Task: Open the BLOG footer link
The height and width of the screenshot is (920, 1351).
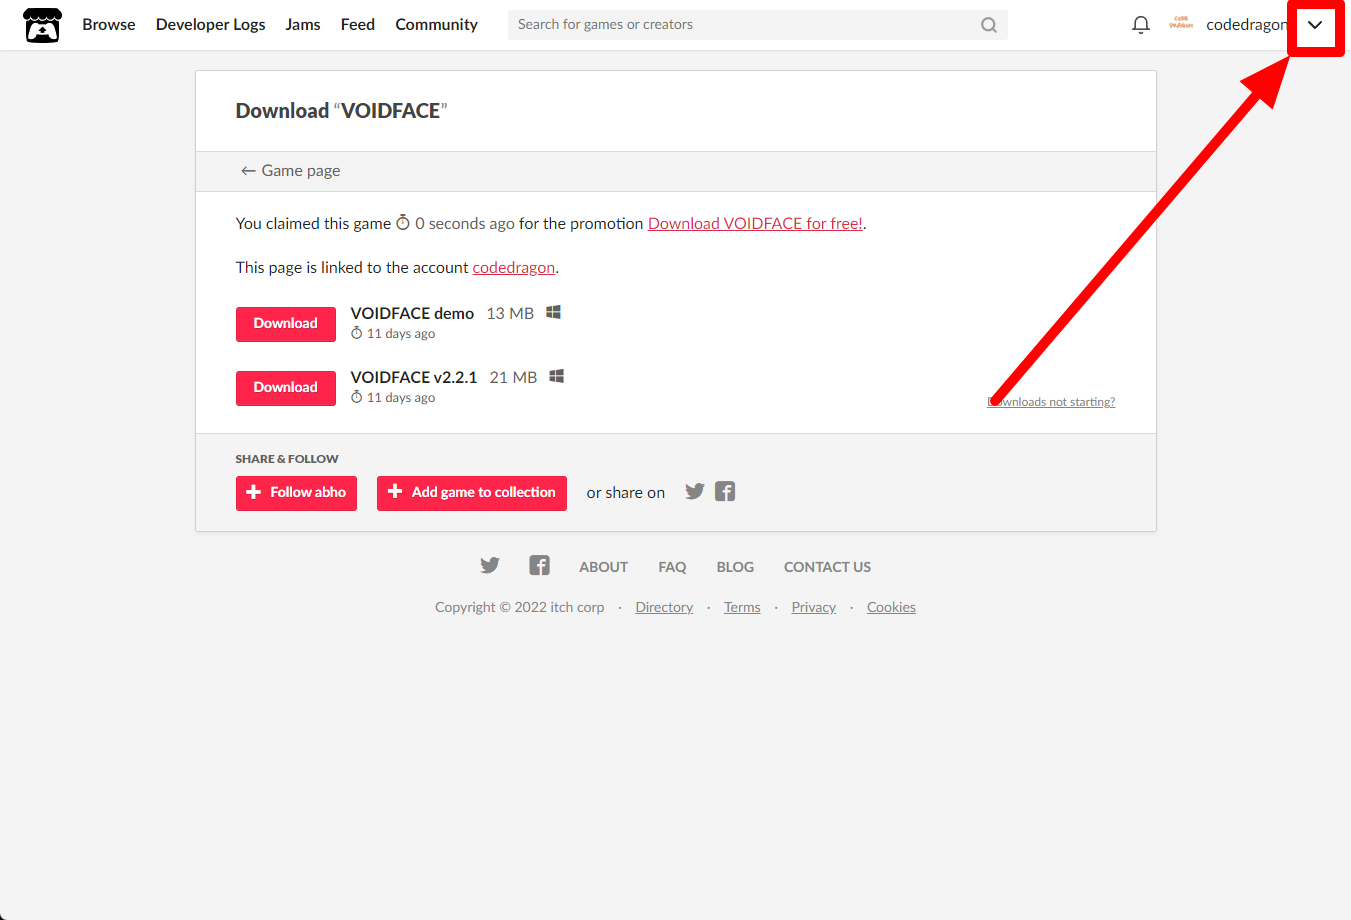Action: (735, 567)
